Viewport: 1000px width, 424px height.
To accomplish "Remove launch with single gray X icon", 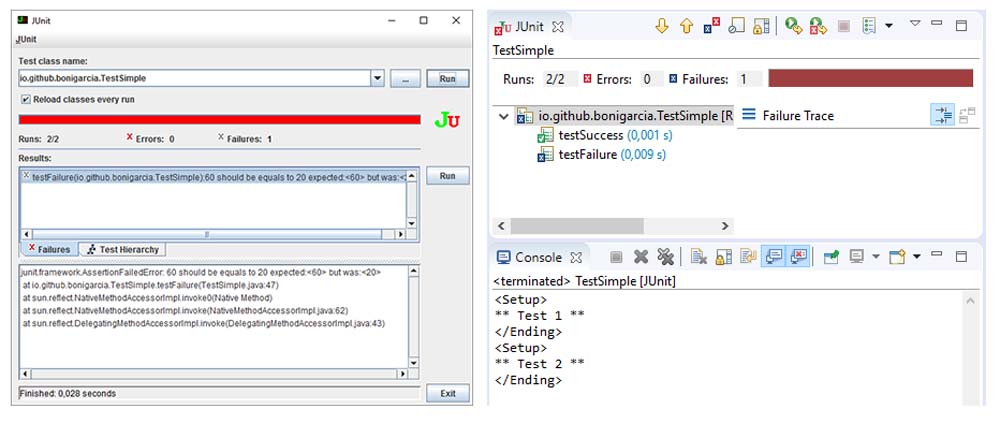I will pos(640,257).
